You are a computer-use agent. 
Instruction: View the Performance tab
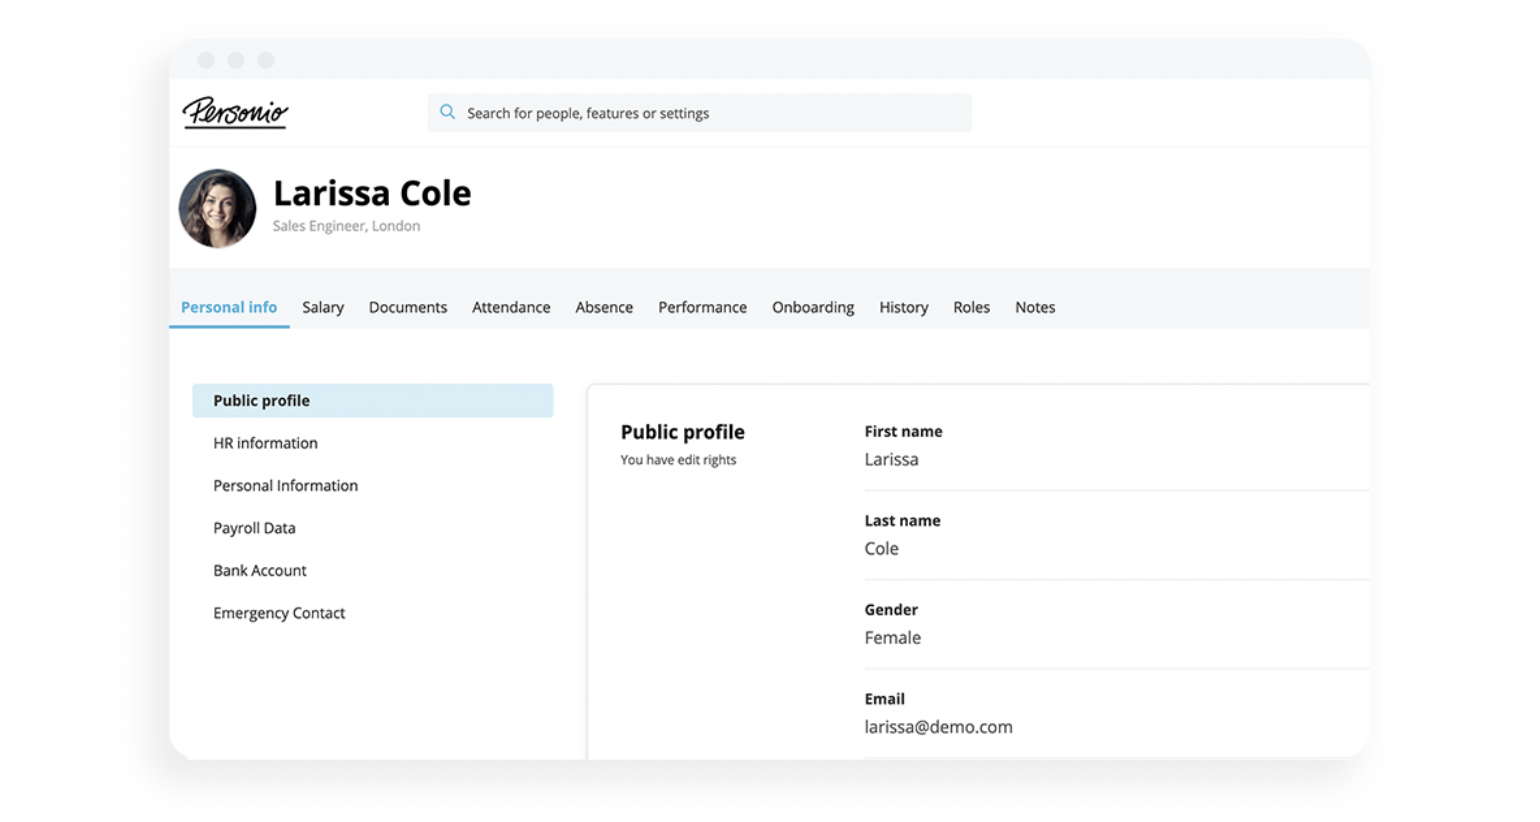[x=702, y=307]
